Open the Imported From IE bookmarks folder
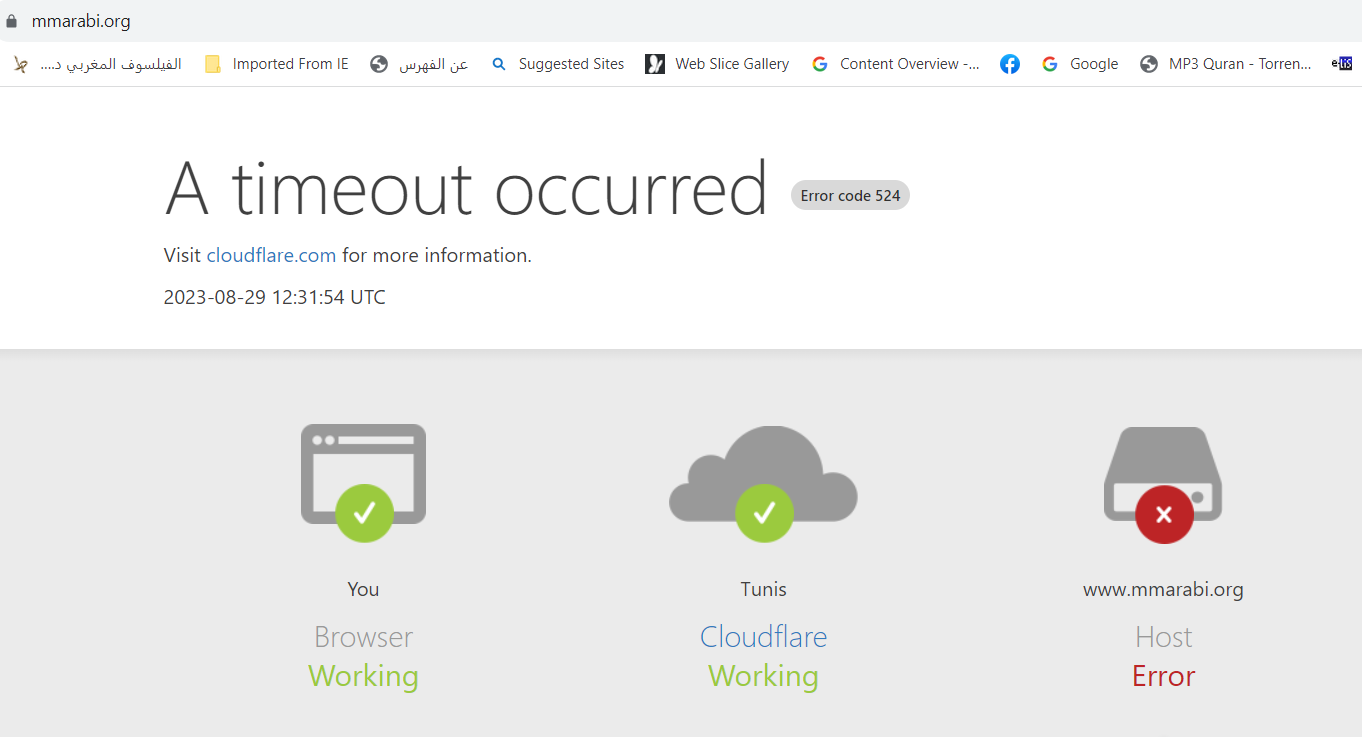The height and width of the screenshot is (737, 1362). click(277, 64)
